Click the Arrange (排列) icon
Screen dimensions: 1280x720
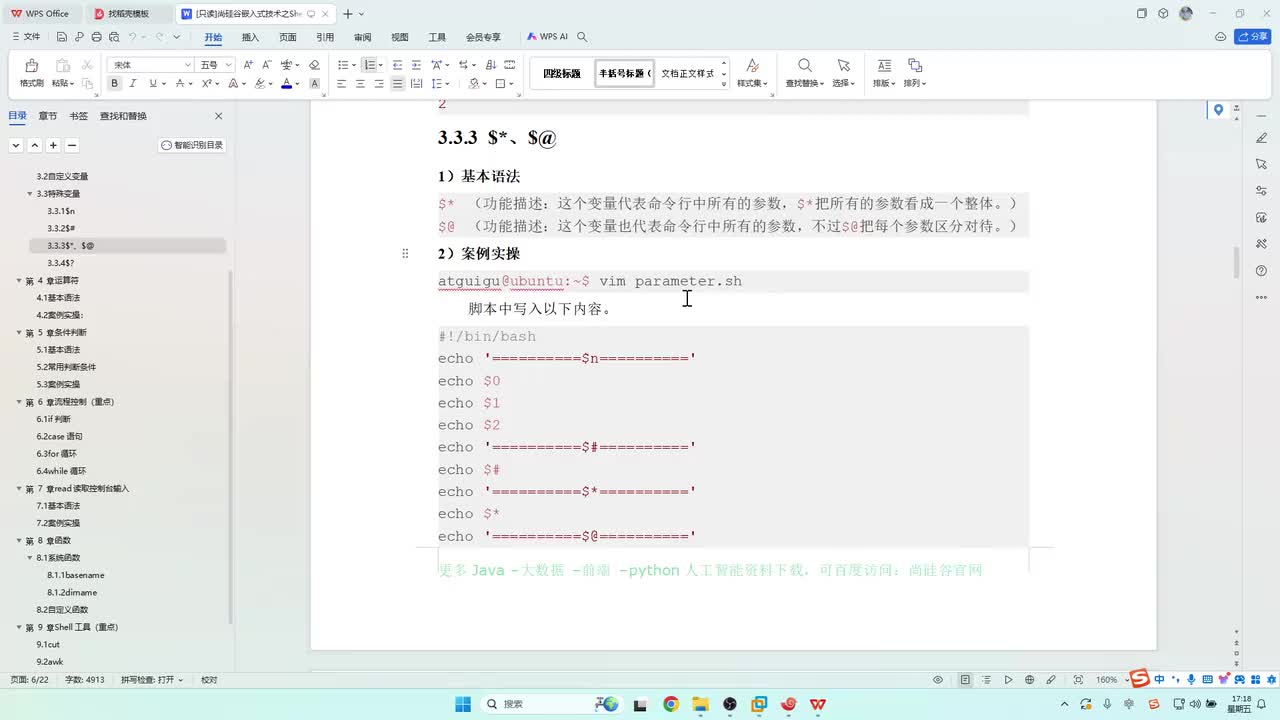(914, 65)
